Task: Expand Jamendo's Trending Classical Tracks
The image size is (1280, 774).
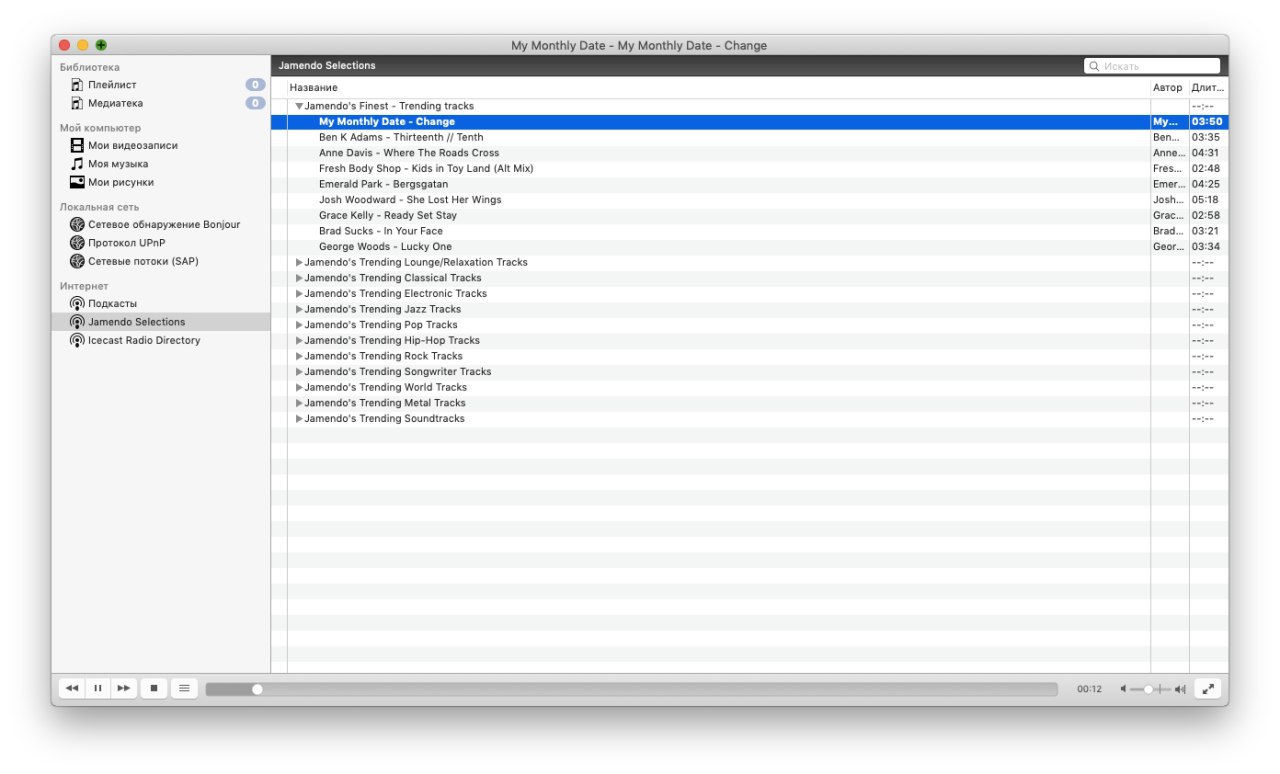Action: [298, 278]
